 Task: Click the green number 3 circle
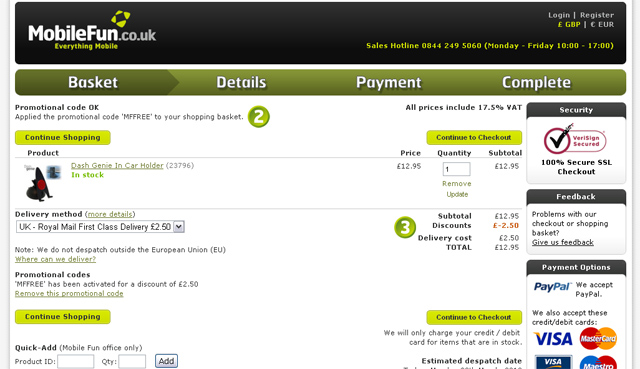[405, 227]
